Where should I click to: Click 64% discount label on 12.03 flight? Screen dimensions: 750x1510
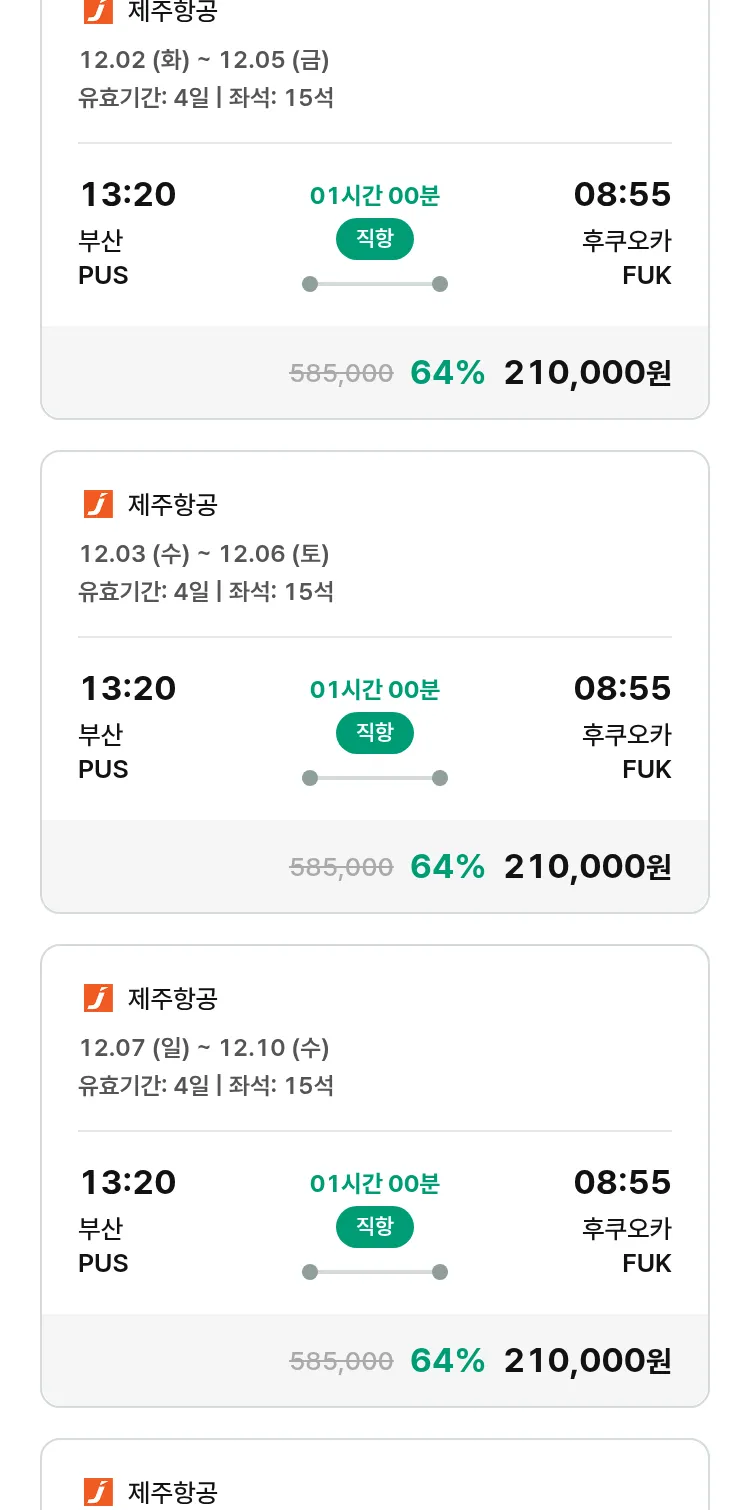coord(447,866)
